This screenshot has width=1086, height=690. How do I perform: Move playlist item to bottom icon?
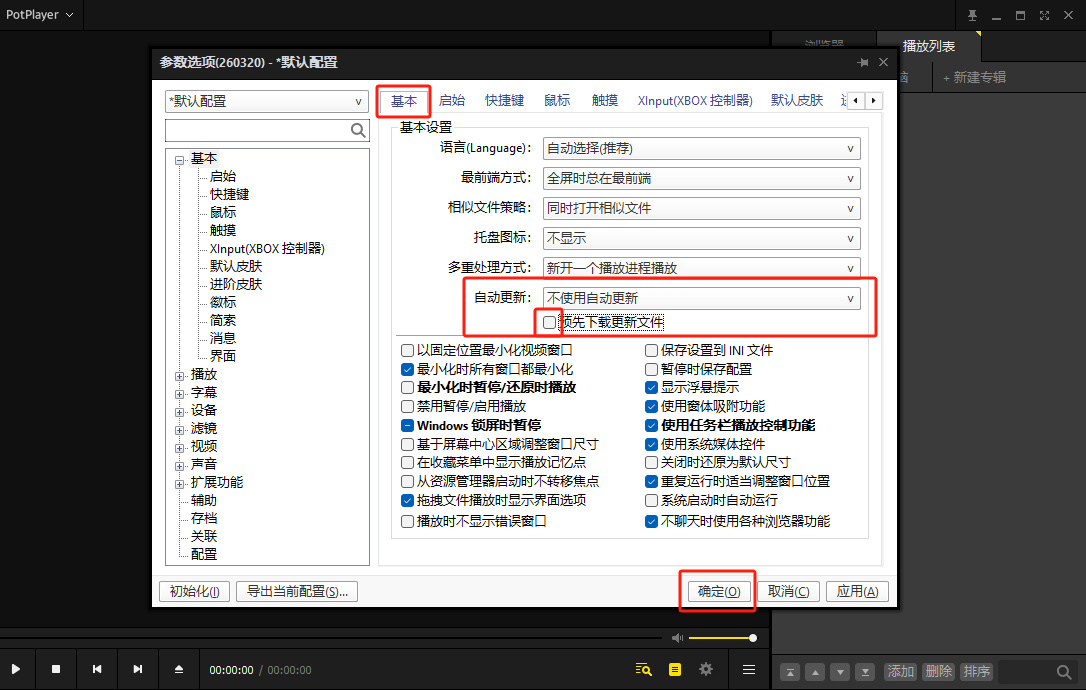click(865, 672)
